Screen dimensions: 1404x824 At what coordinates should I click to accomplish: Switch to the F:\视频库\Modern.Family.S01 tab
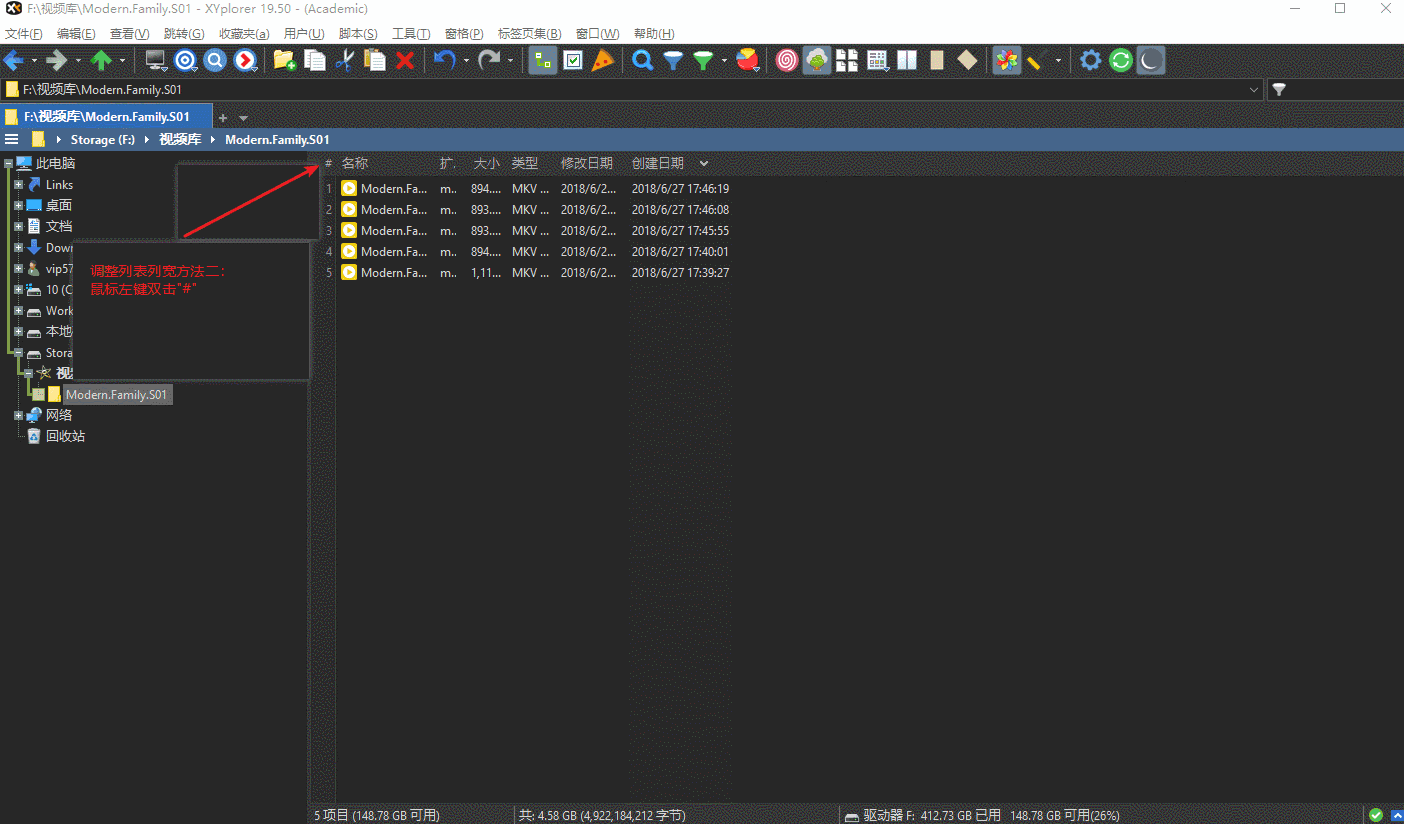coord(107,116)
